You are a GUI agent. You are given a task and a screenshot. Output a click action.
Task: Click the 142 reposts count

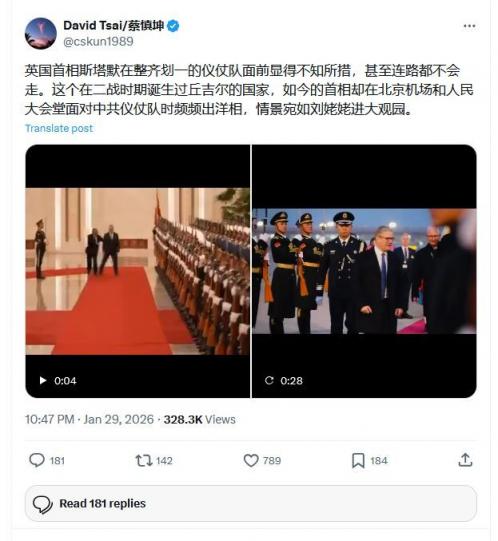(x=164, y=461)
